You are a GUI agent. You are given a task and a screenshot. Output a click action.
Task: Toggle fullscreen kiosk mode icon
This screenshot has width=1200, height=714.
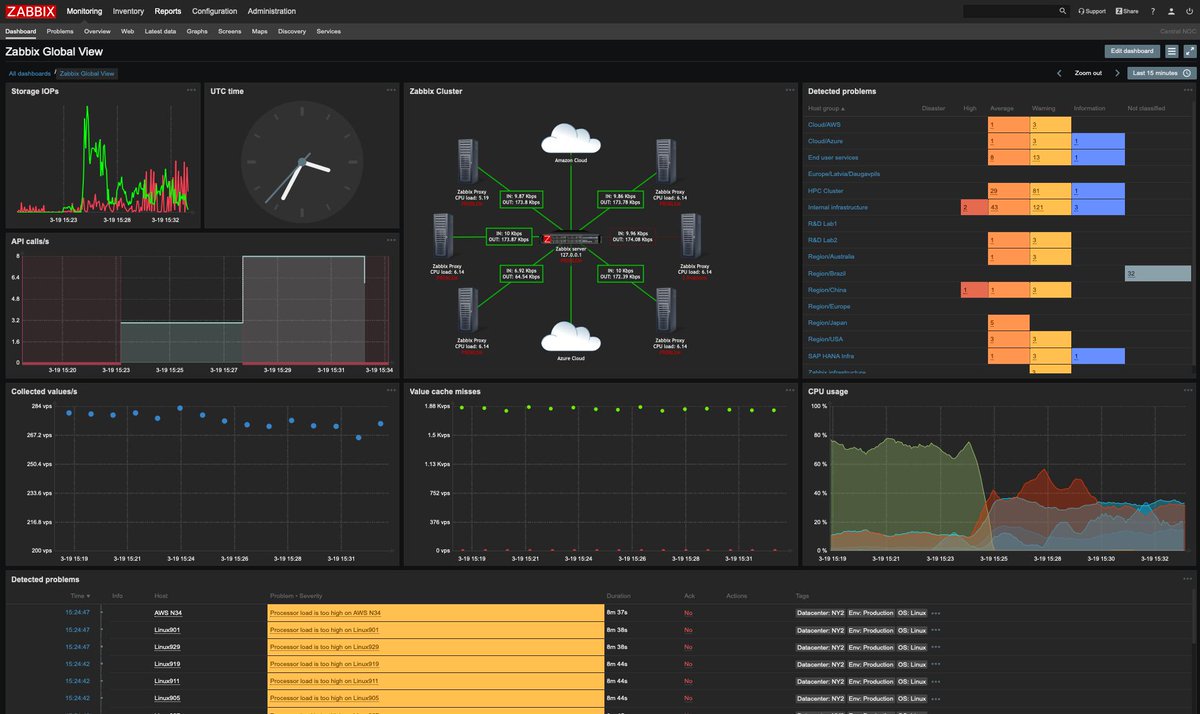point(1190,51)
